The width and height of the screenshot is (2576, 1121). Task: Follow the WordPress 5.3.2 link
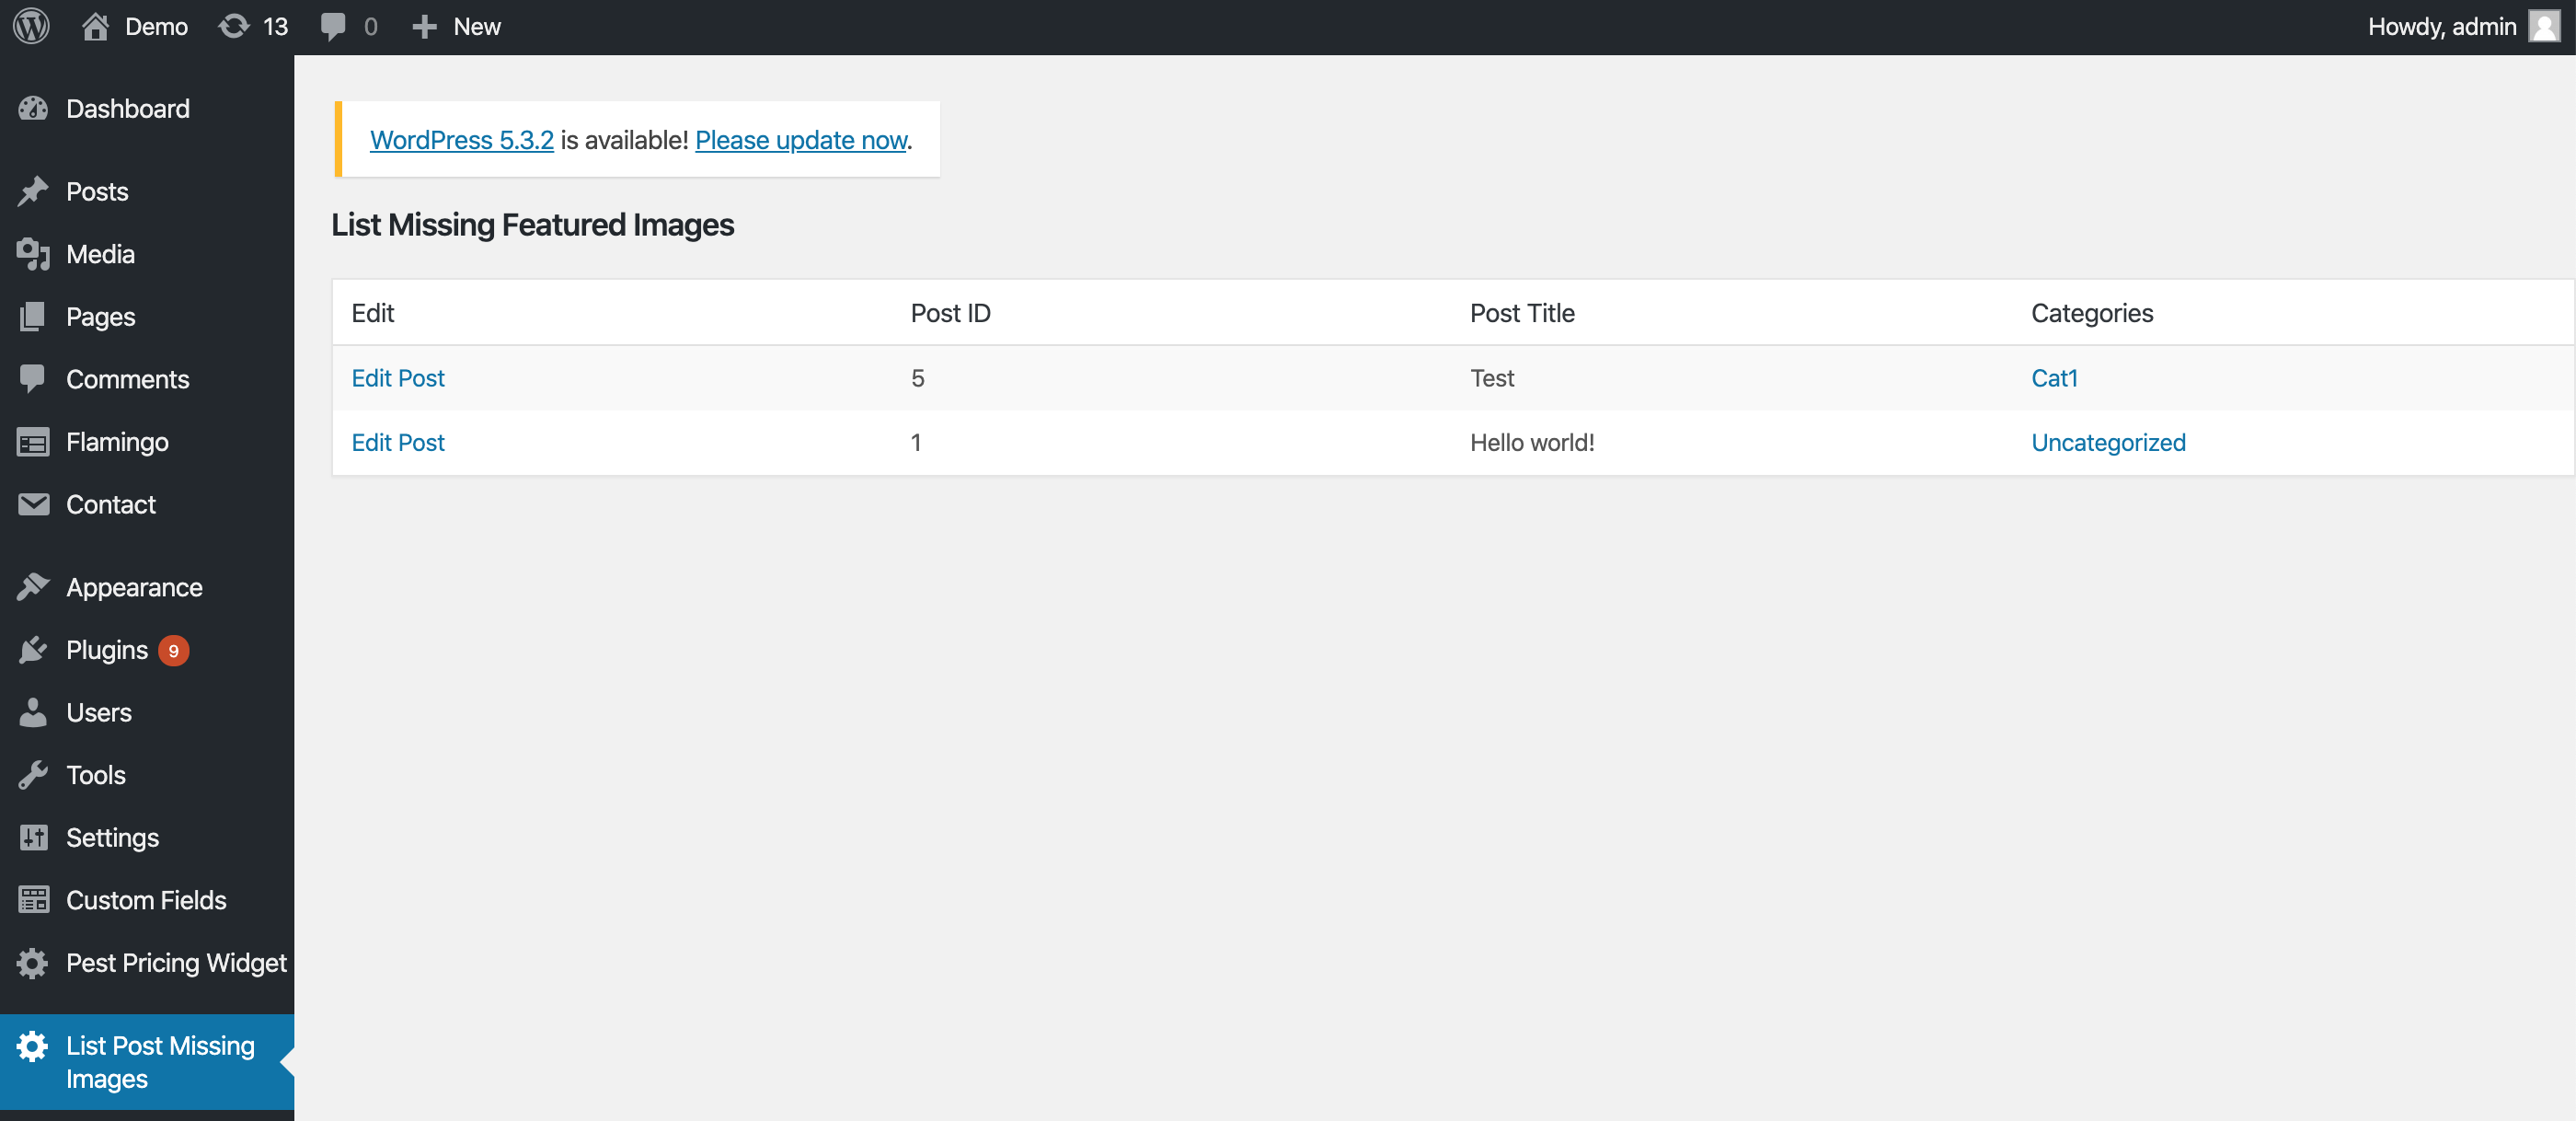click(461, 140)
